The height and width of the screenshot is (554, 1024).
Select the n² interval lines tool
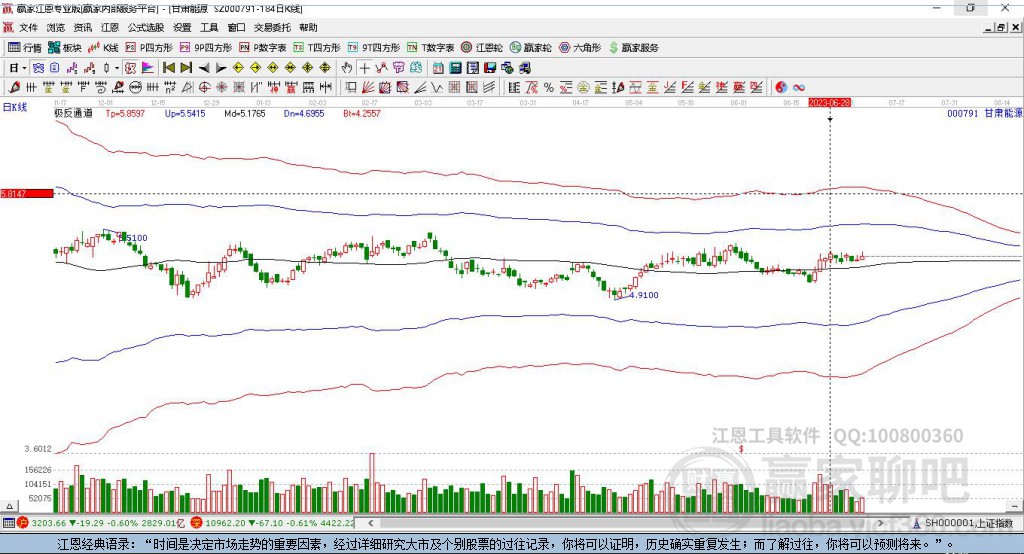point(170,88)
